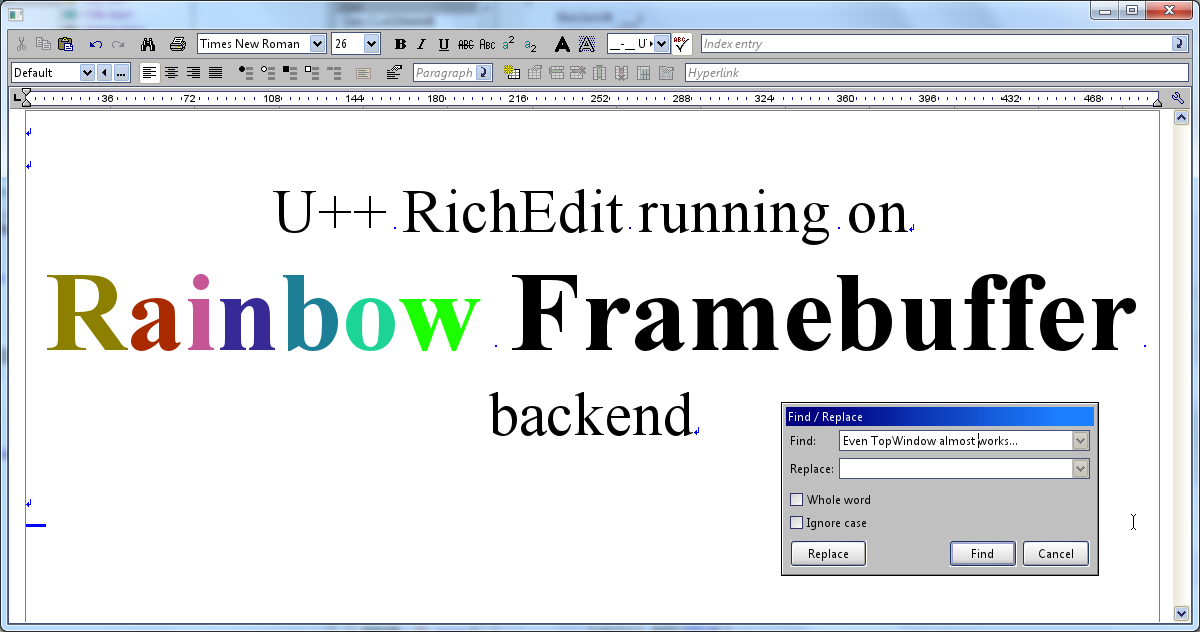Toggle the spell check icon

(682, 44)
